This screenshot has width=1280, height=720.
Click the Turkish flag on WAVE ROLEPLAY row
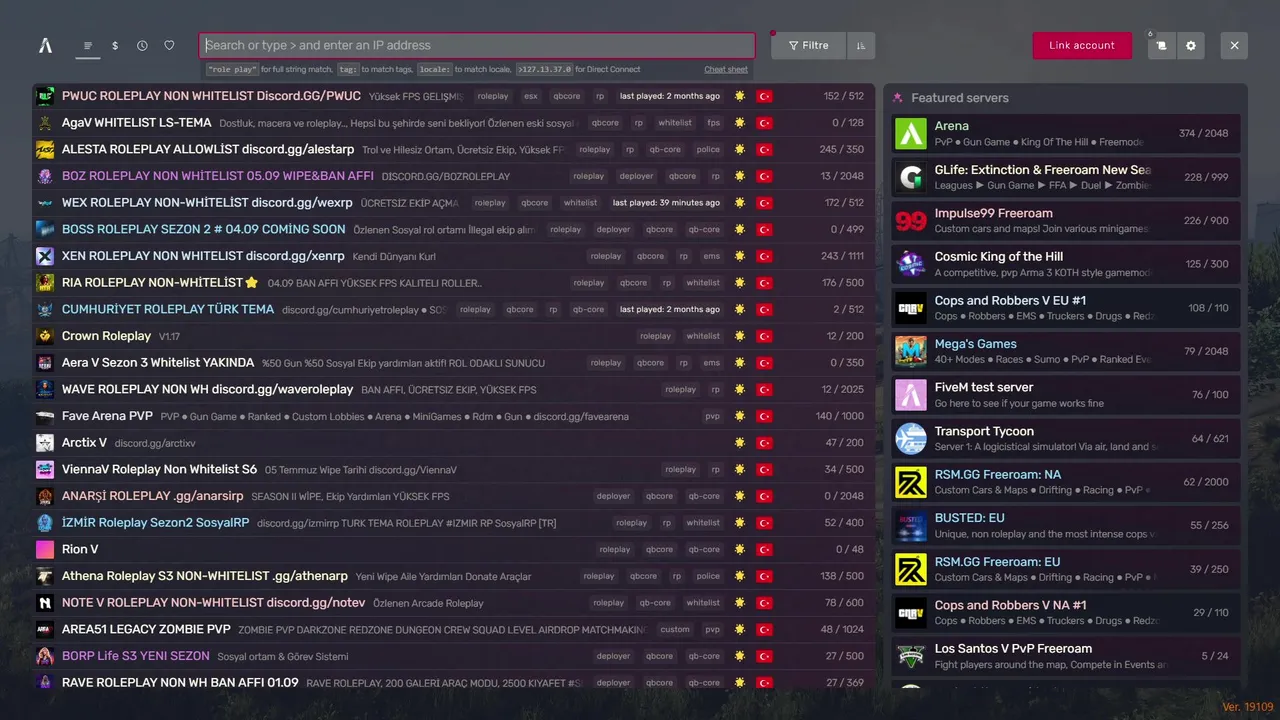click(765, 389)
